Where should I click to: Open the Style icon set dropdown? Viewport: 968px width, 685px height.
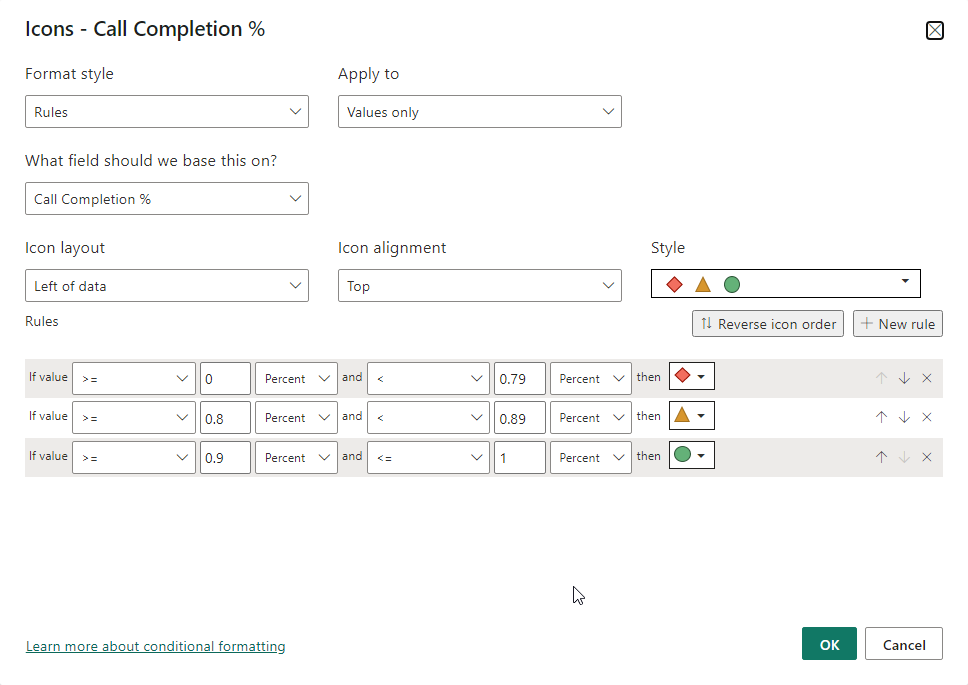[785, 284]
